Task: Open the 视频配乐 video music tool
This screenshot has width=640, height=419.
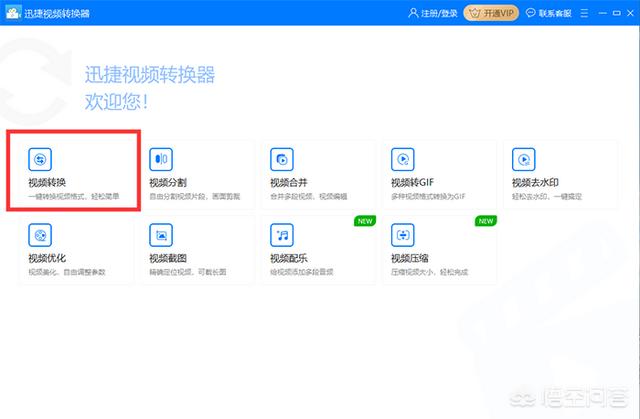Action: (317, 249)
